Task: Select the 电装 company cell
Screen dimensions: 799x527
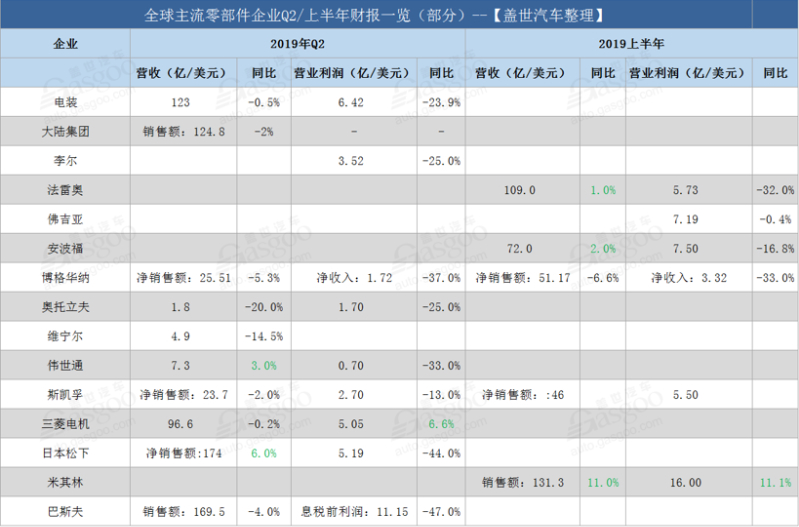Action: click(66, 102)
